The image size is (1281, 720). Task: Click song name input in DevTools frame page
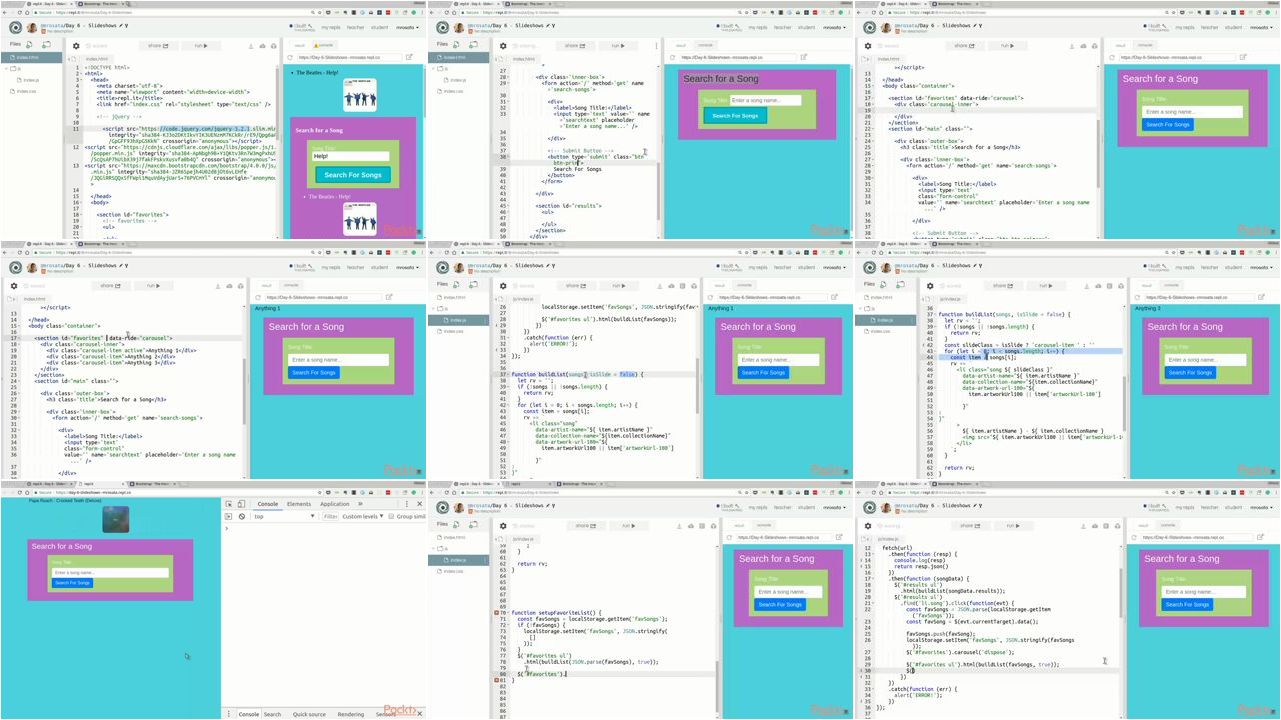pos(110,572)
